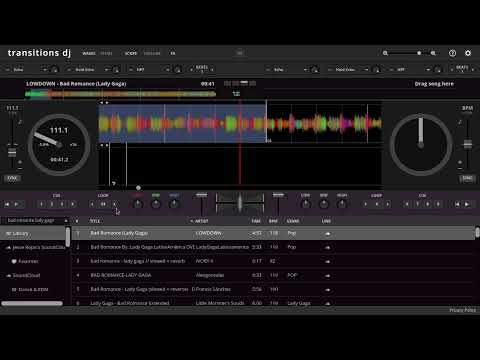Toggle left deck Echo effect on
The height and width of the screenshot is (360, 480).
point(7,70)
